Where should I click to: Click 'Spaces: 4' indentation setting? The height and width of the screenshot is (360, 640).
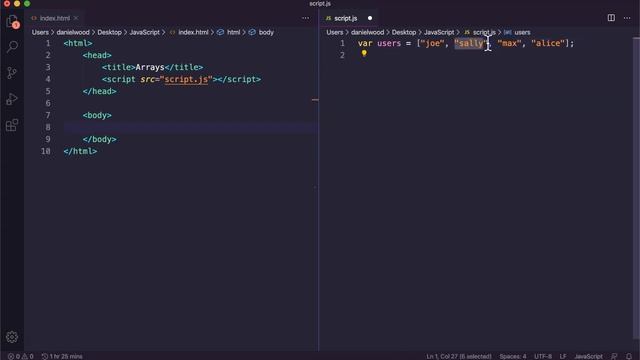click(x=513, y=356)
